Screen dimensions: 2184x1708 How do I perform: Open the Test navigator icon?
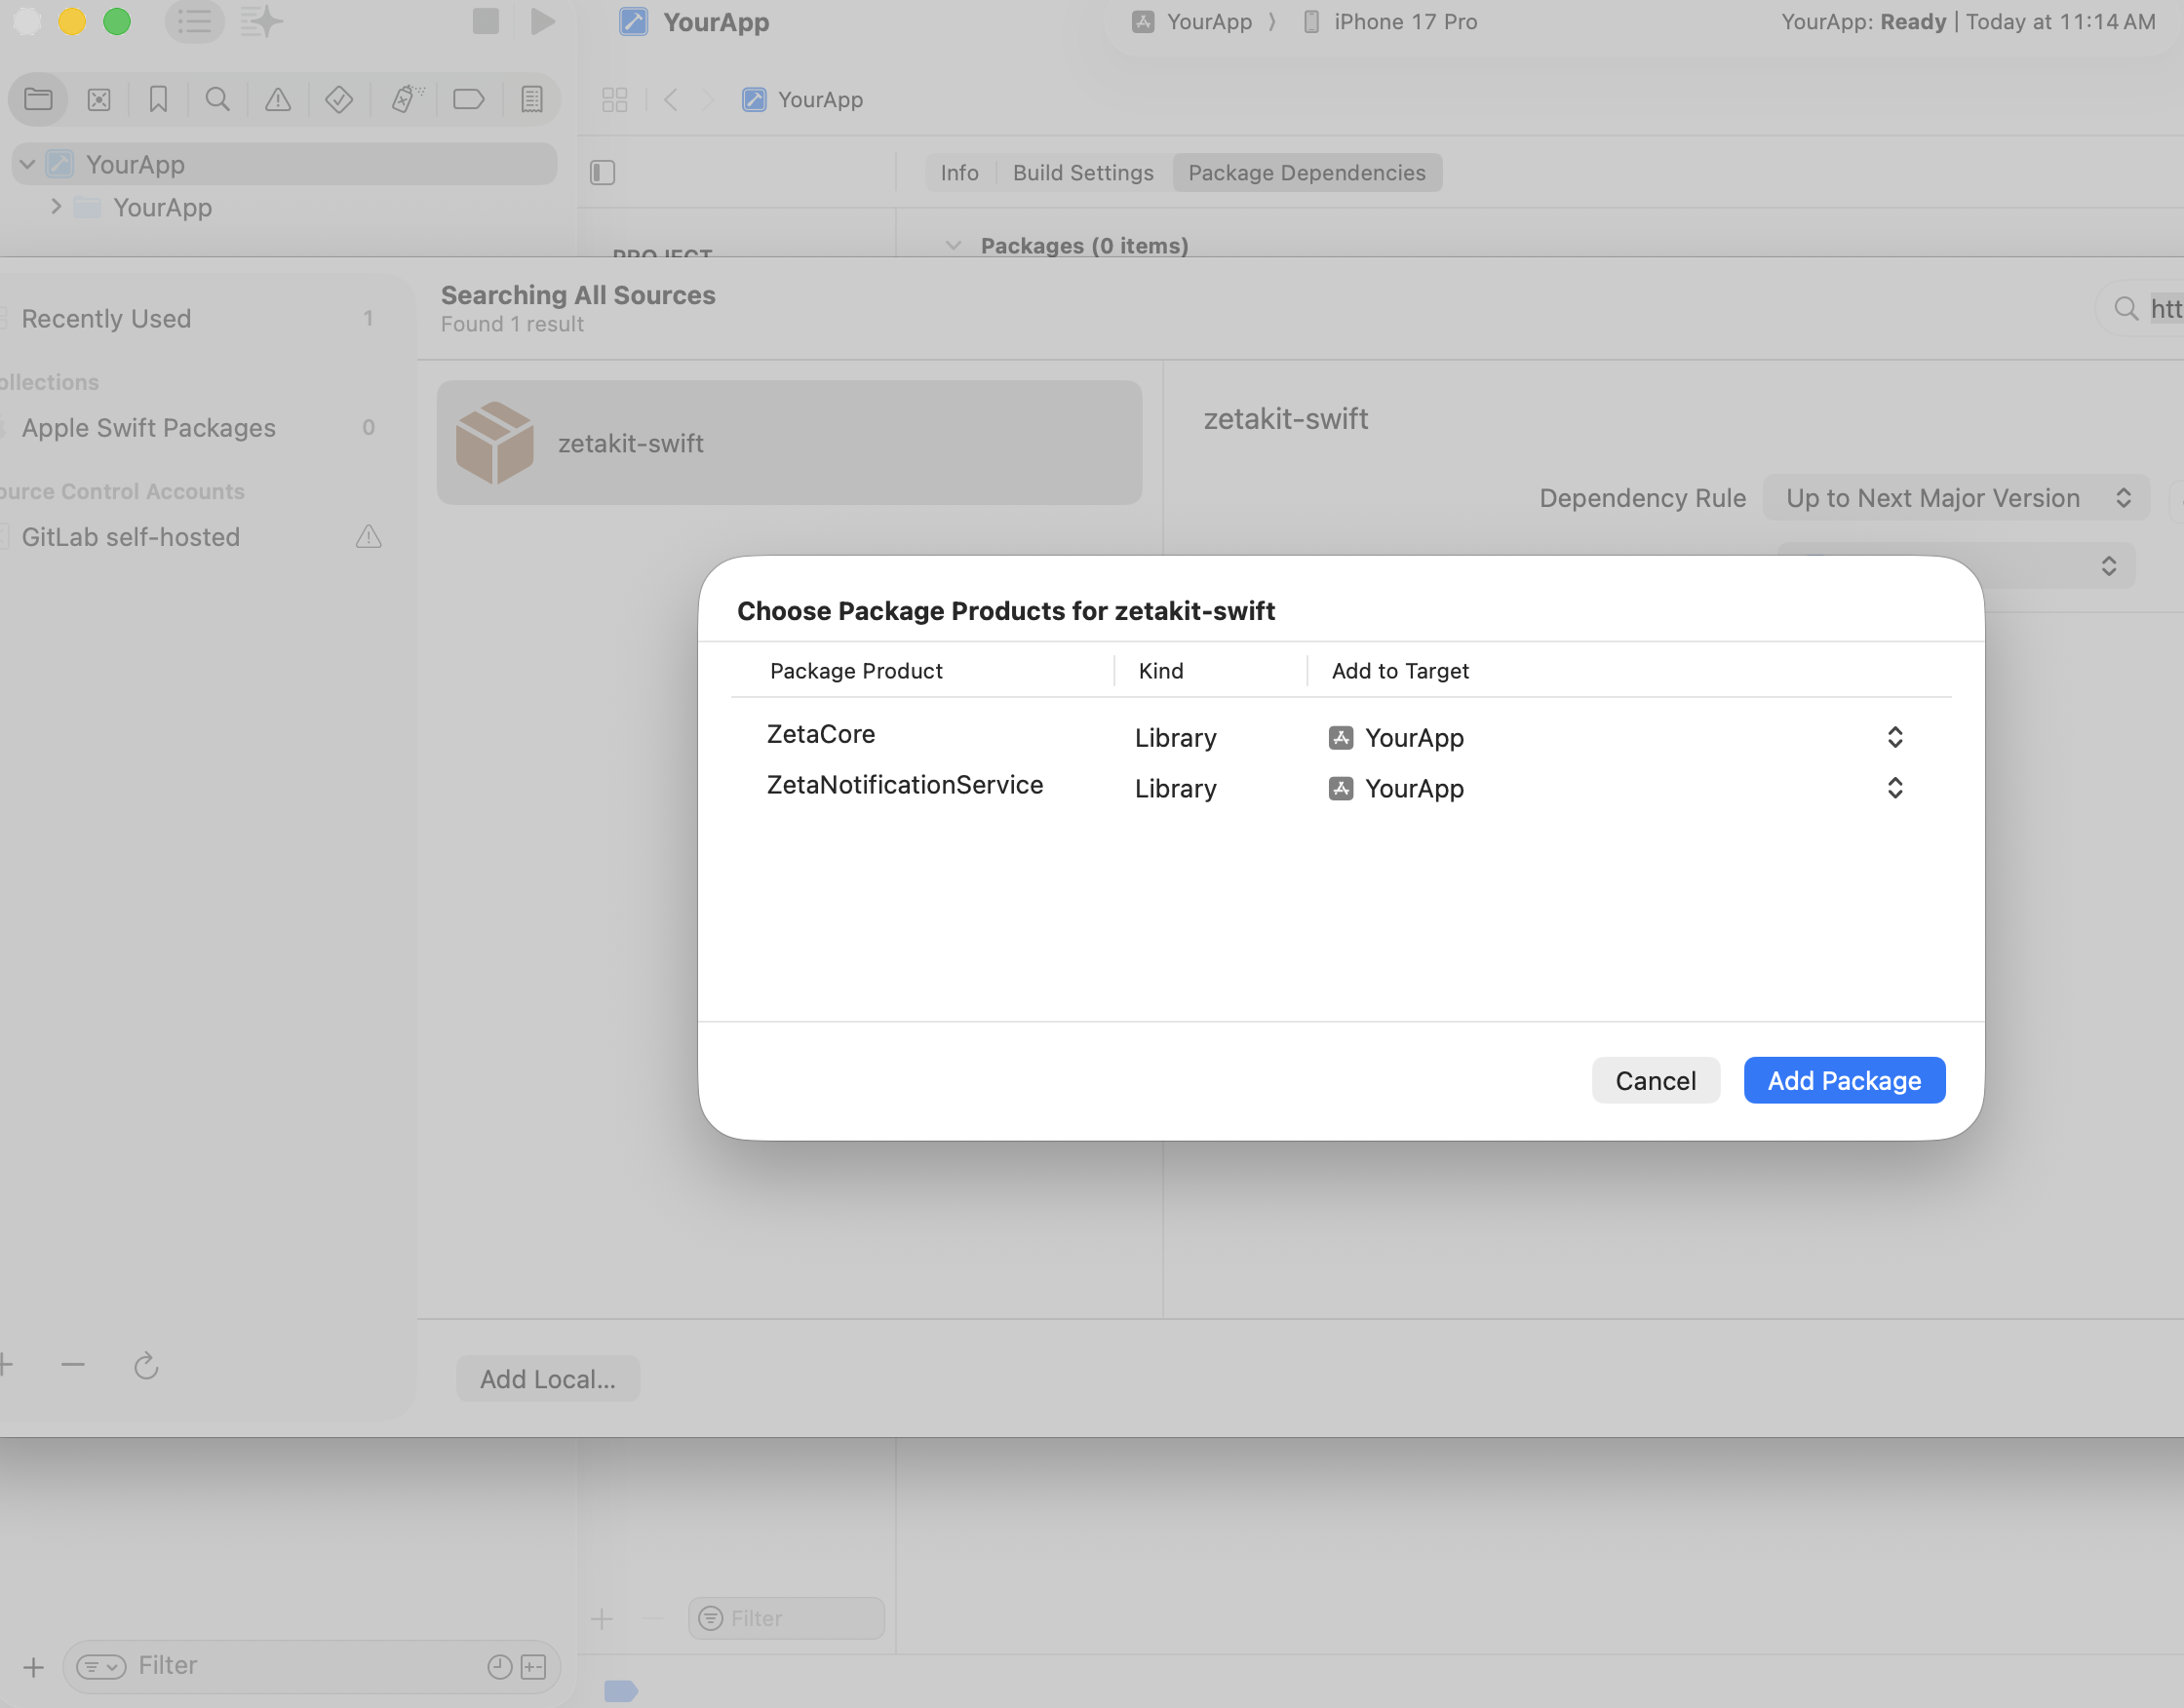click(339, 99)
